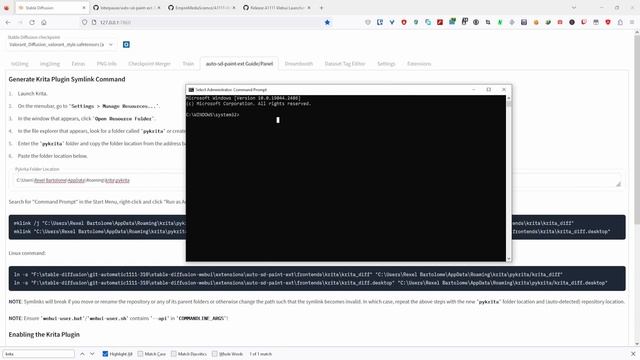Open the list all tabs dropdown arrow
The height and width of the screenshot is (360, 640).
point(573,8)
